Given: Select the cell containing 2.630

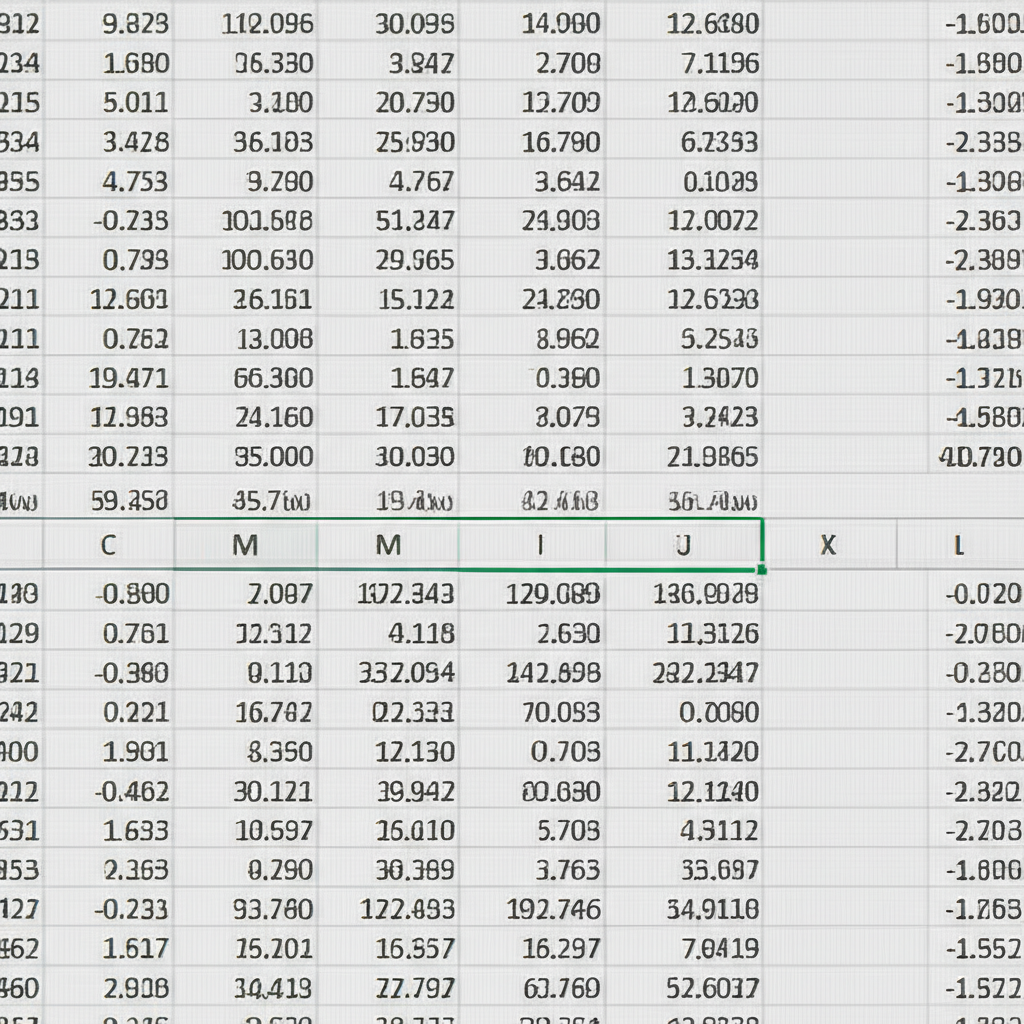Looking at the screenshot, I should 532,633.
